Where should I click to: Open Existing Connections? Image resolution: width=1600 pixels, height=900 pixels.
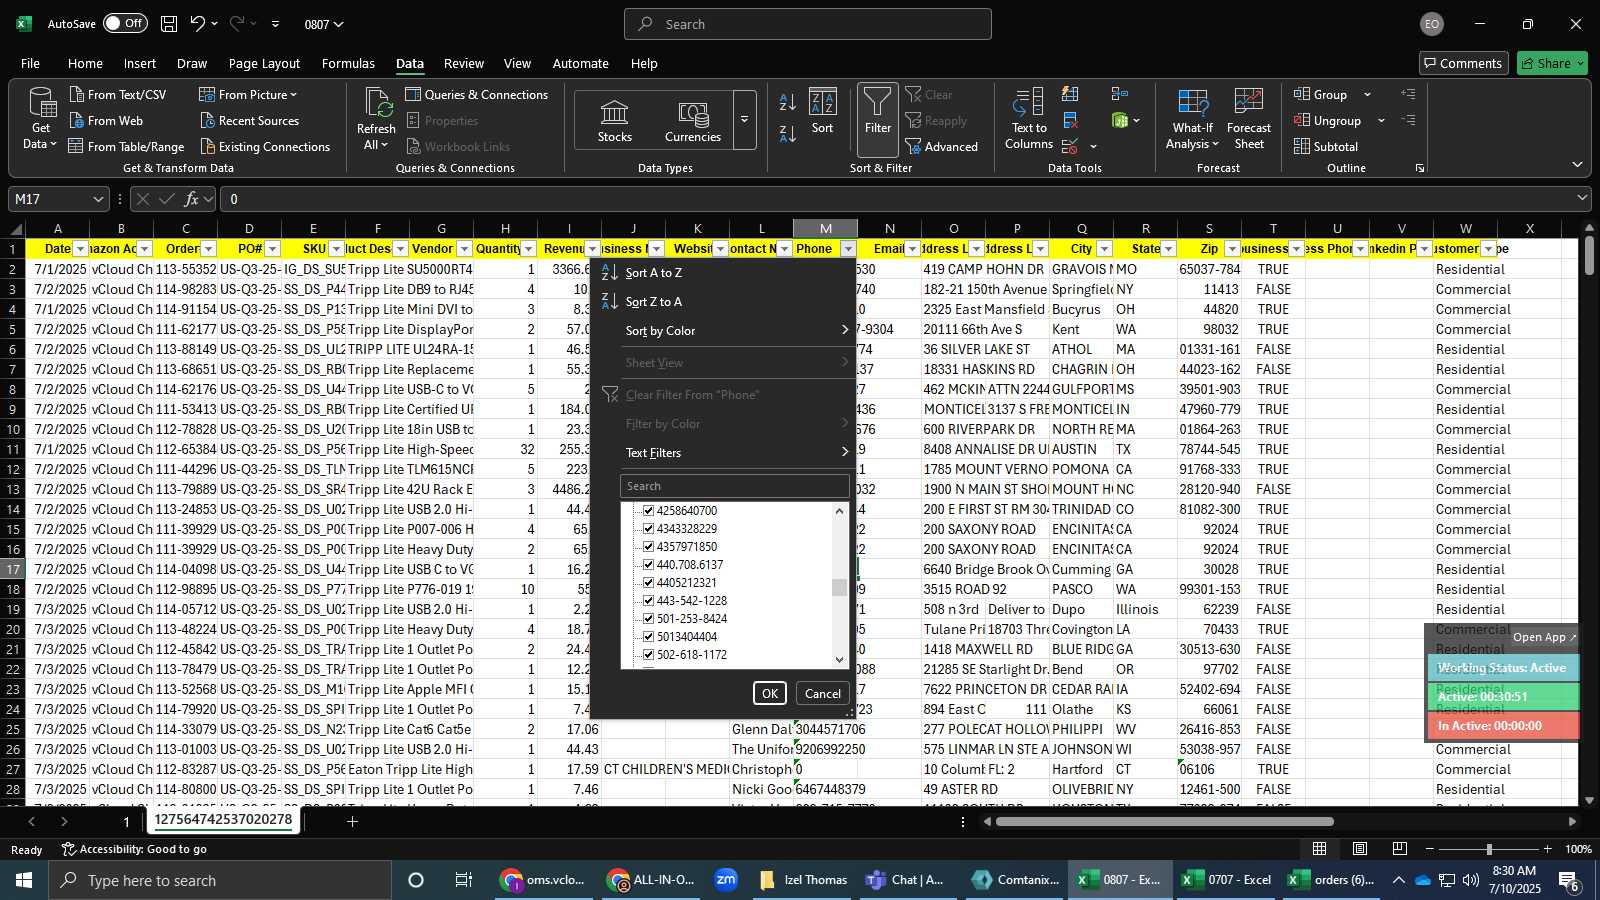[265, 146]
